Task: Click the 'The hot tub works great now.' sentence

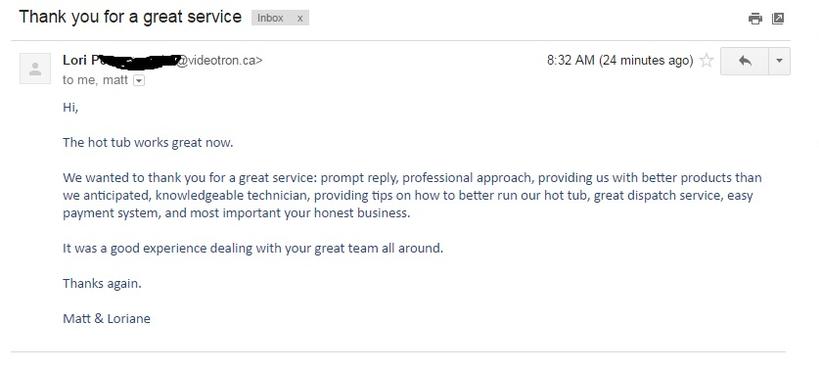Action: coord(148,143)
